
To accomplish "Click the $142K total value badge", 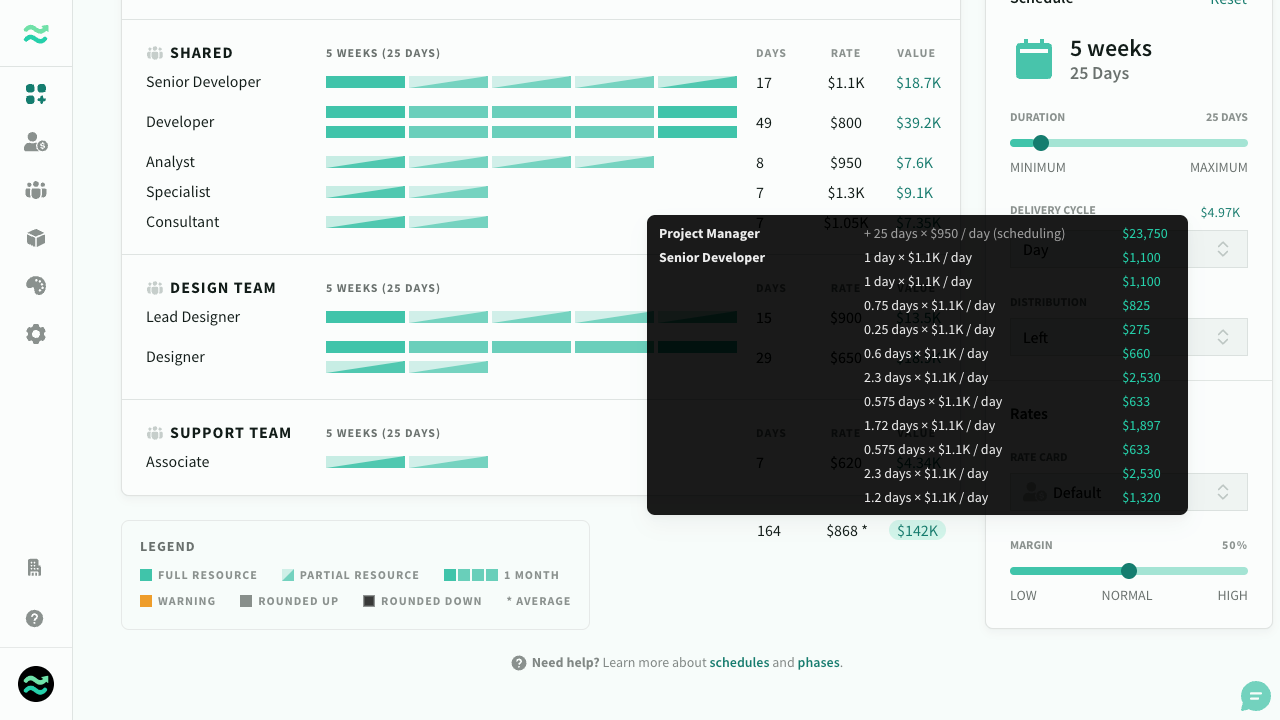I will [x=917, y=530].
